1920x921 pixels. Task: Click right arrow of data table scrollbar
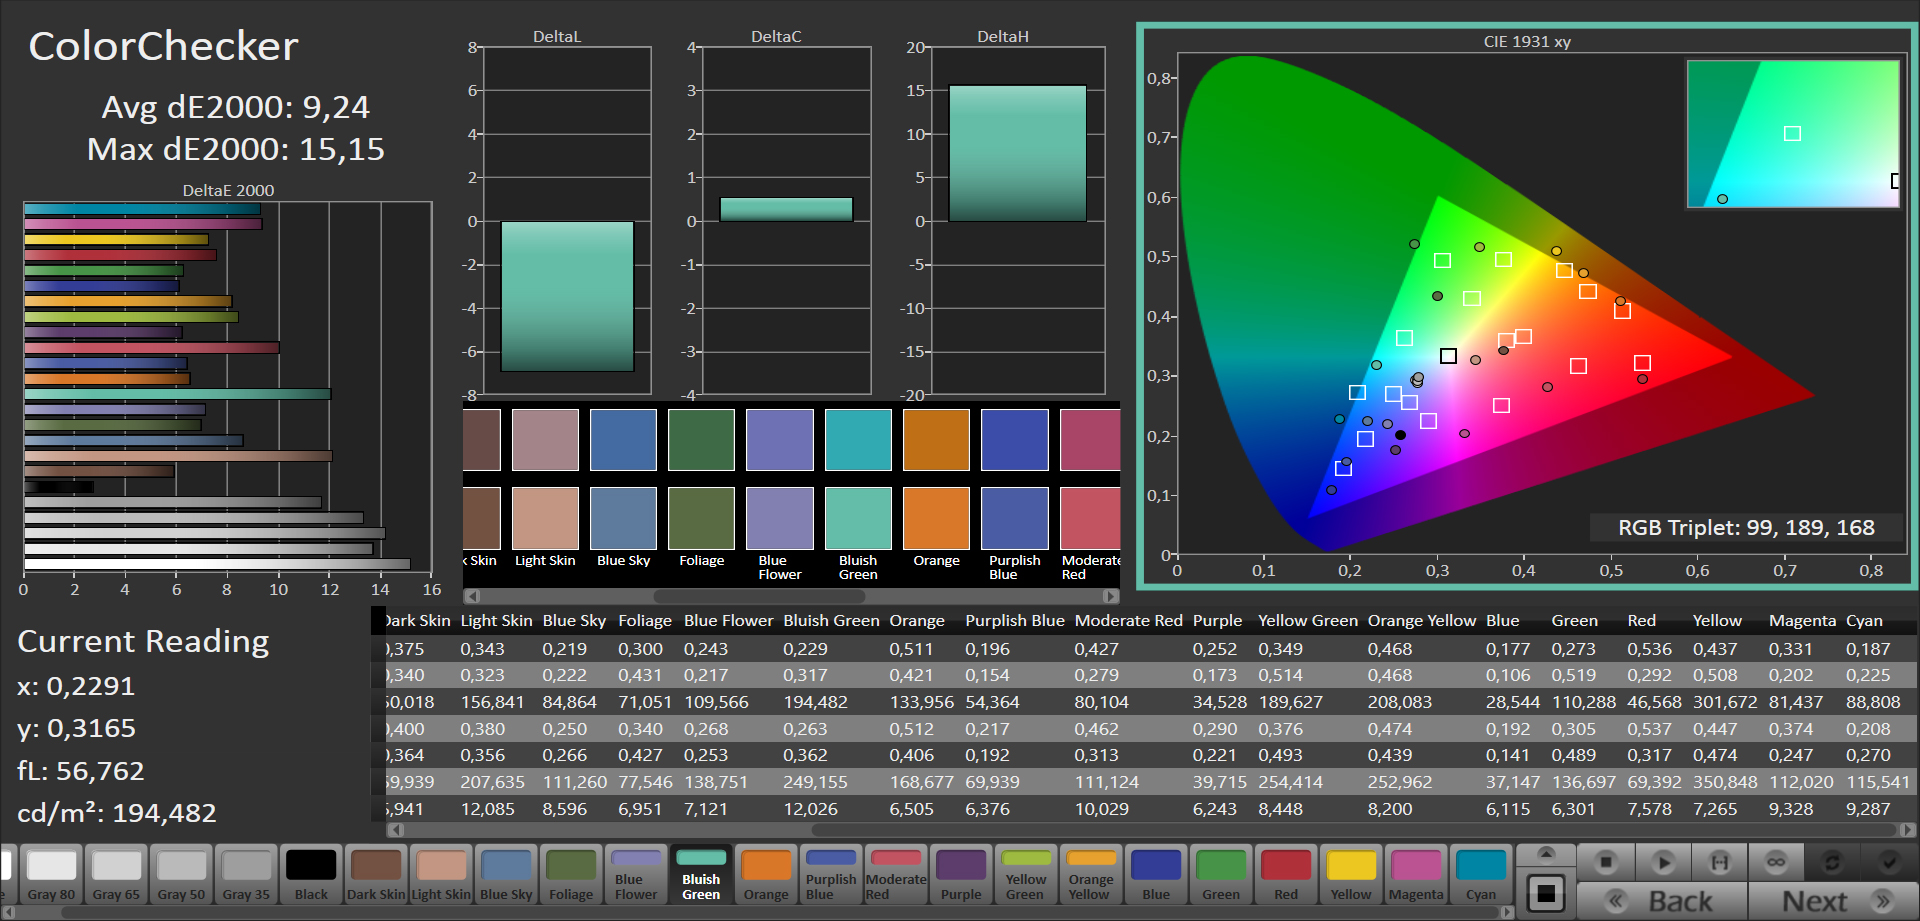coord(1907,830)
